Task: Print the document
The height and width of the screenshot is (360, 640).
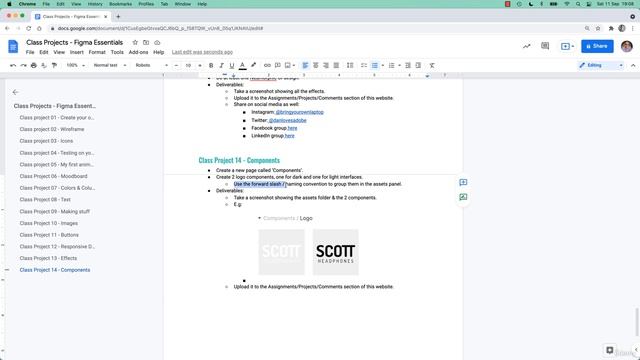Action: point(33,65)
